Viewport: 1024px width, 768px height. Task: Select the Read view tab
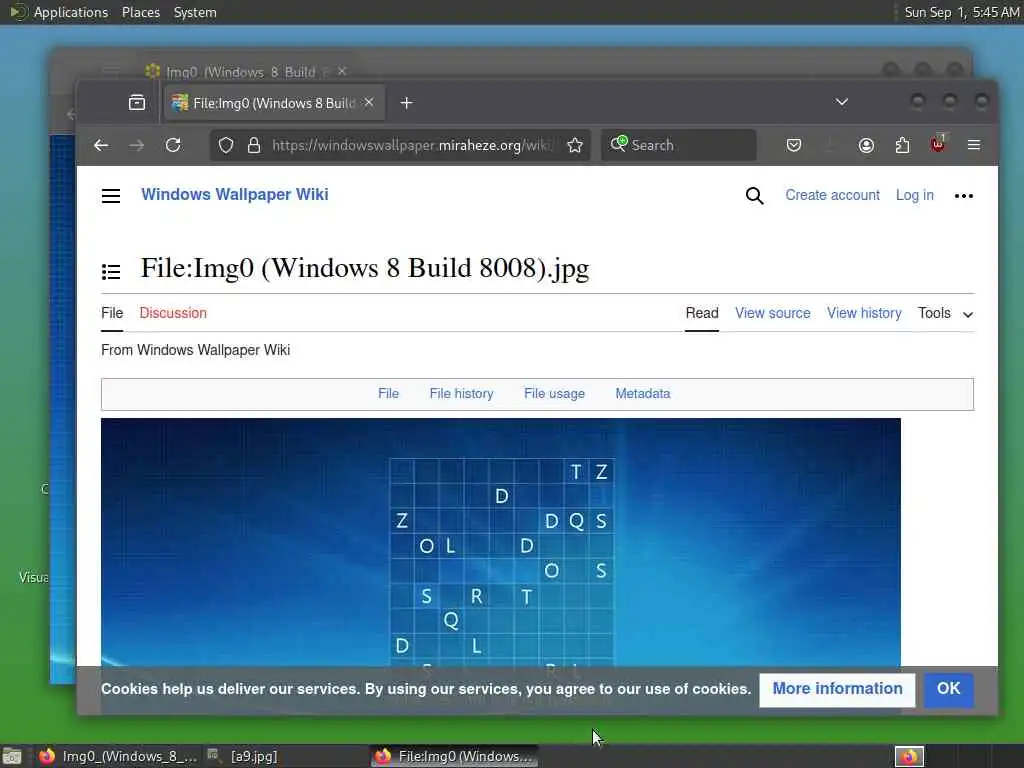702,313
